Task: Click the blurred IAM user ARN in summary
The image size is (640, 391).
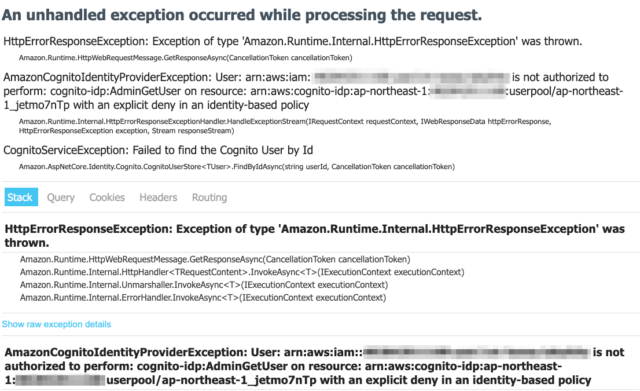Action: tap(412, 77)
